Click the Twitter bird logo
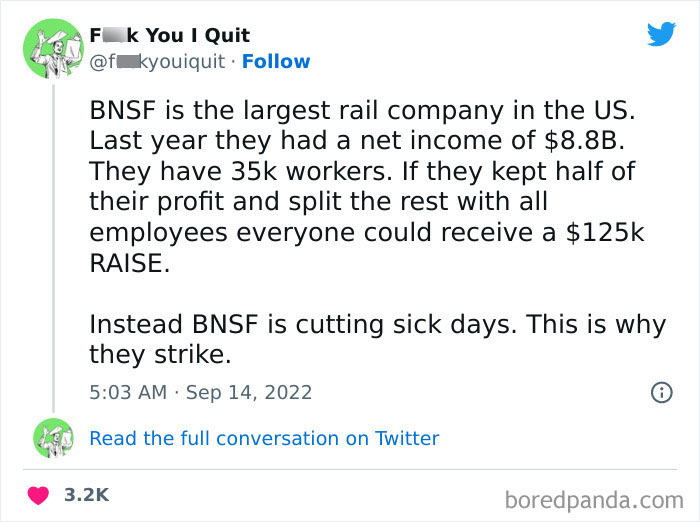The width and height of the screenshot is (700, 522). point(661,35)
